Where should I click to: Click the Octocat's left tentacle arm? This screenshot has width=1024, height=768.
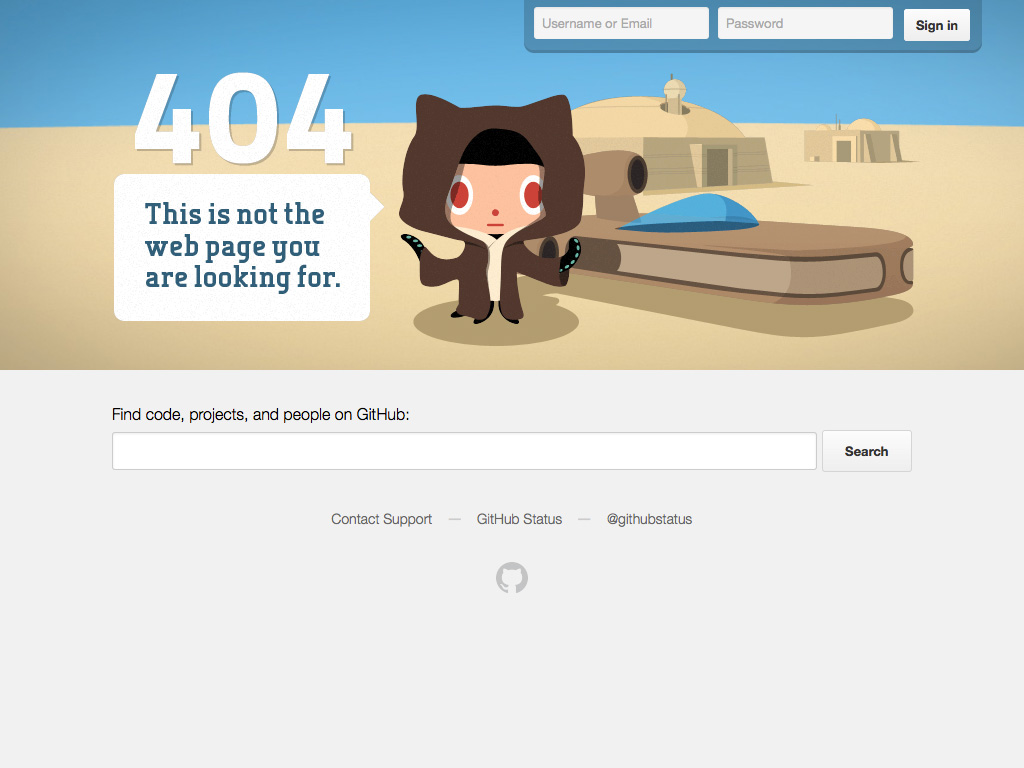point(412,243)
